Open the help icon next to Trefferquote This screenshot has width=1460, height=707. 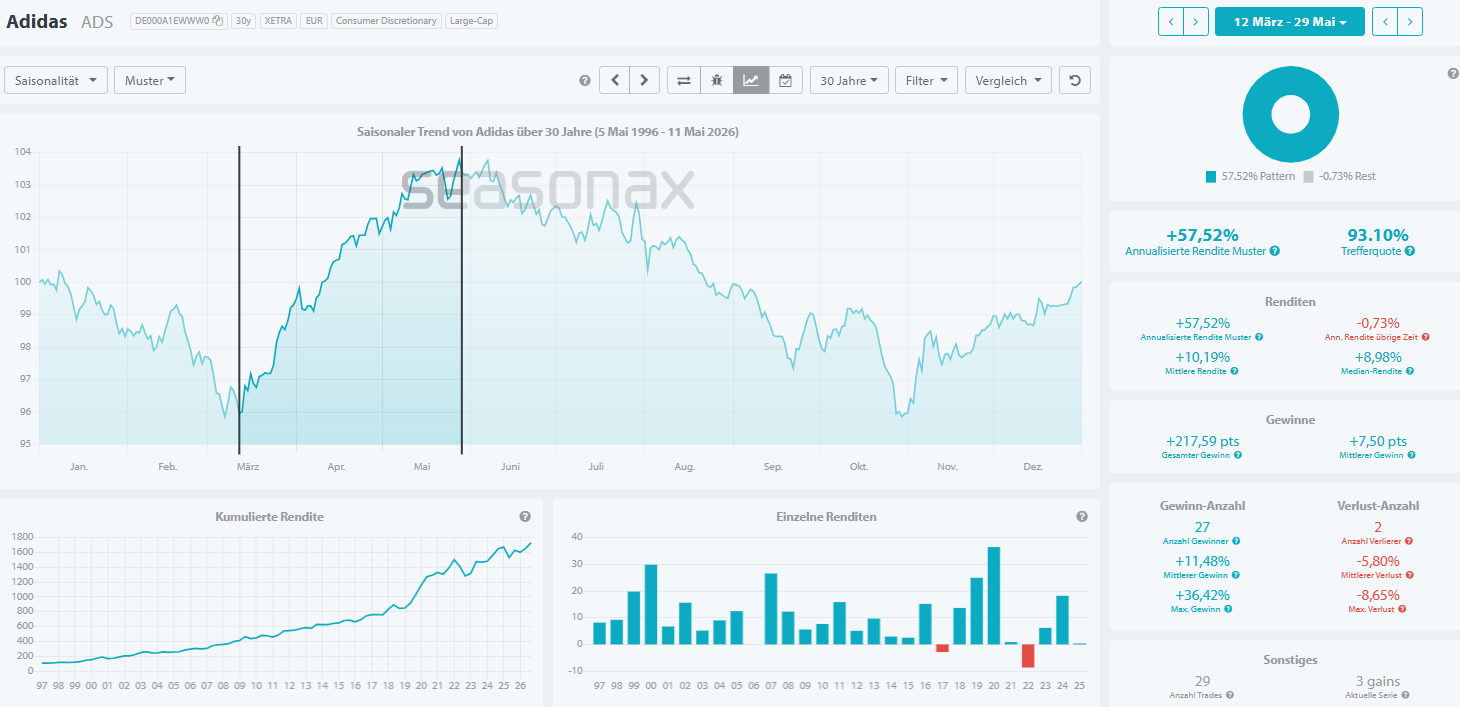[x=1410, y=251]
